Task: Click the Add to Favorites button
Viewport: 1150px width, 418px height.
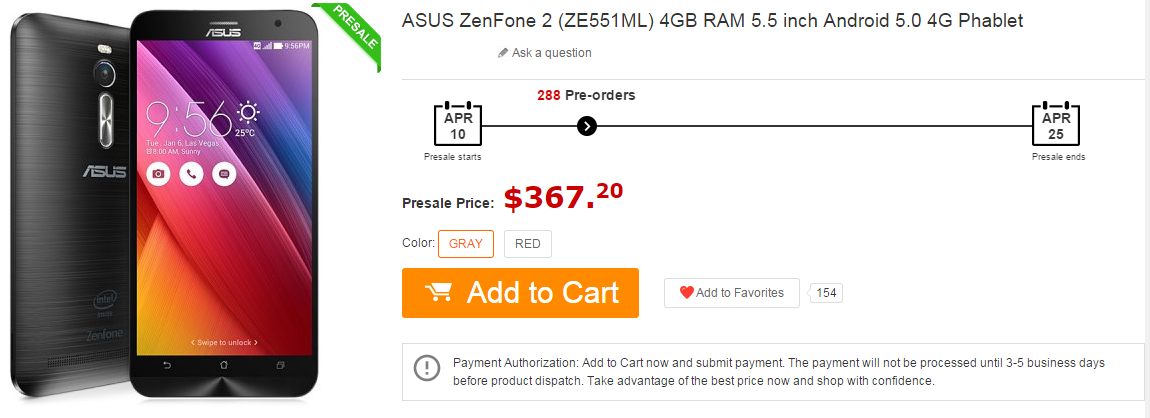Action: pos(731,293)
